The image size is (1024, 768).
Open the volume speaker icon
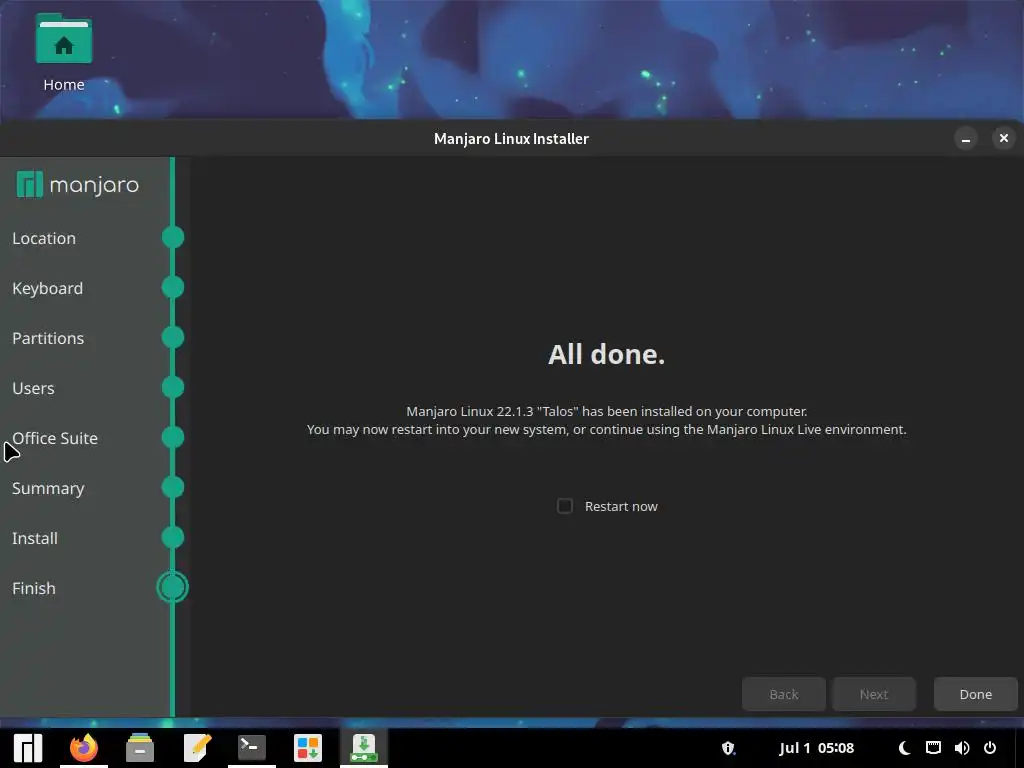[x=961, y=748]
